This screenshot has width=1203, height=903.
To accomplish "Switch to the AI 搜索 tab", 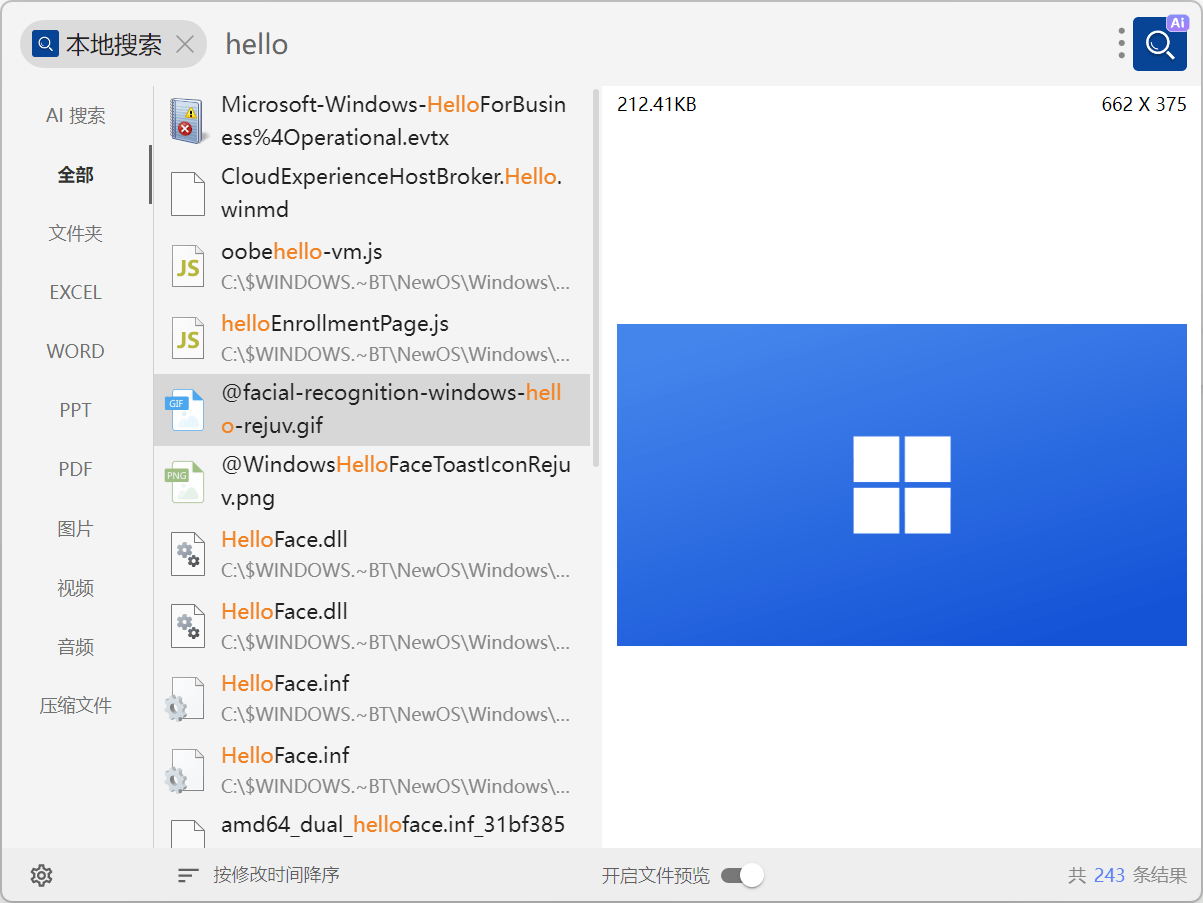I will [76, 116].
